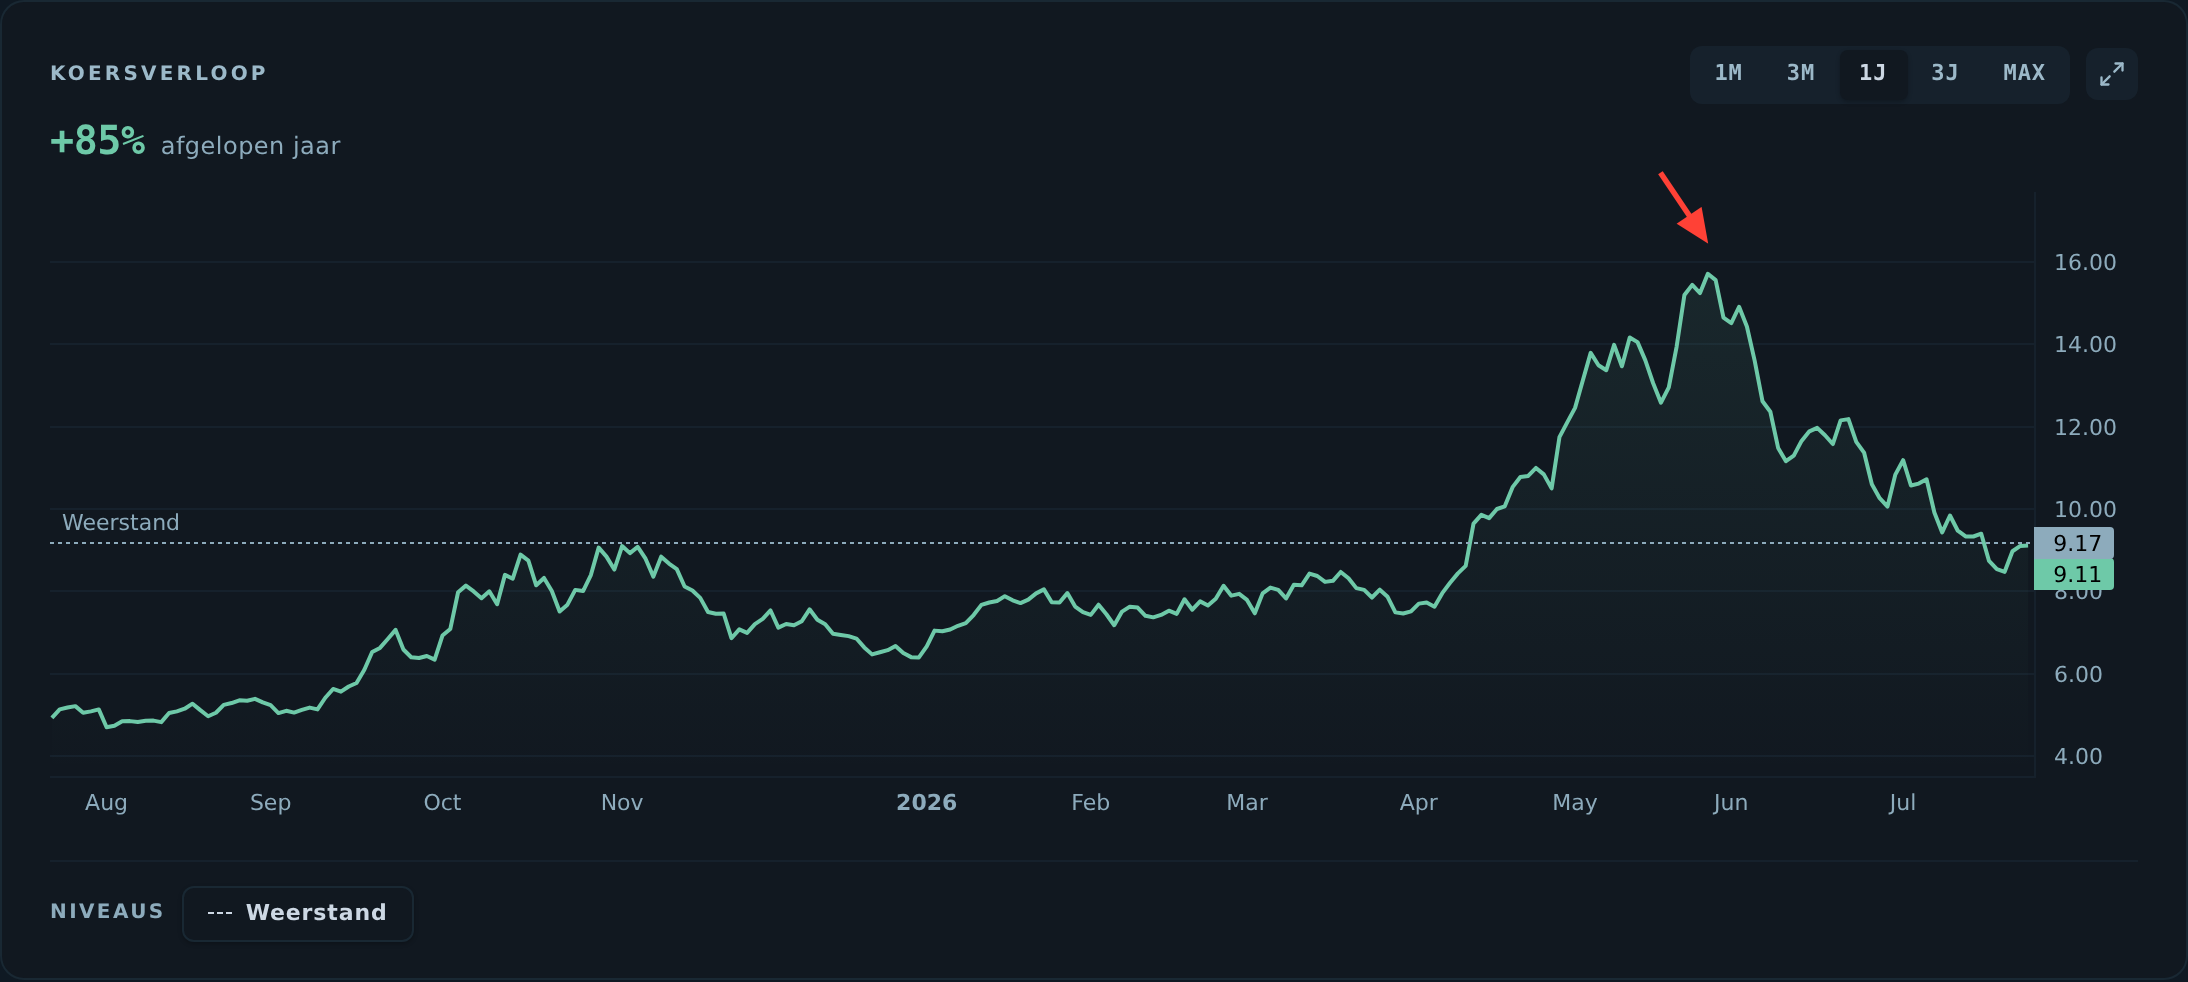Click the NIVEAUS label

click(x=107, y=911)
